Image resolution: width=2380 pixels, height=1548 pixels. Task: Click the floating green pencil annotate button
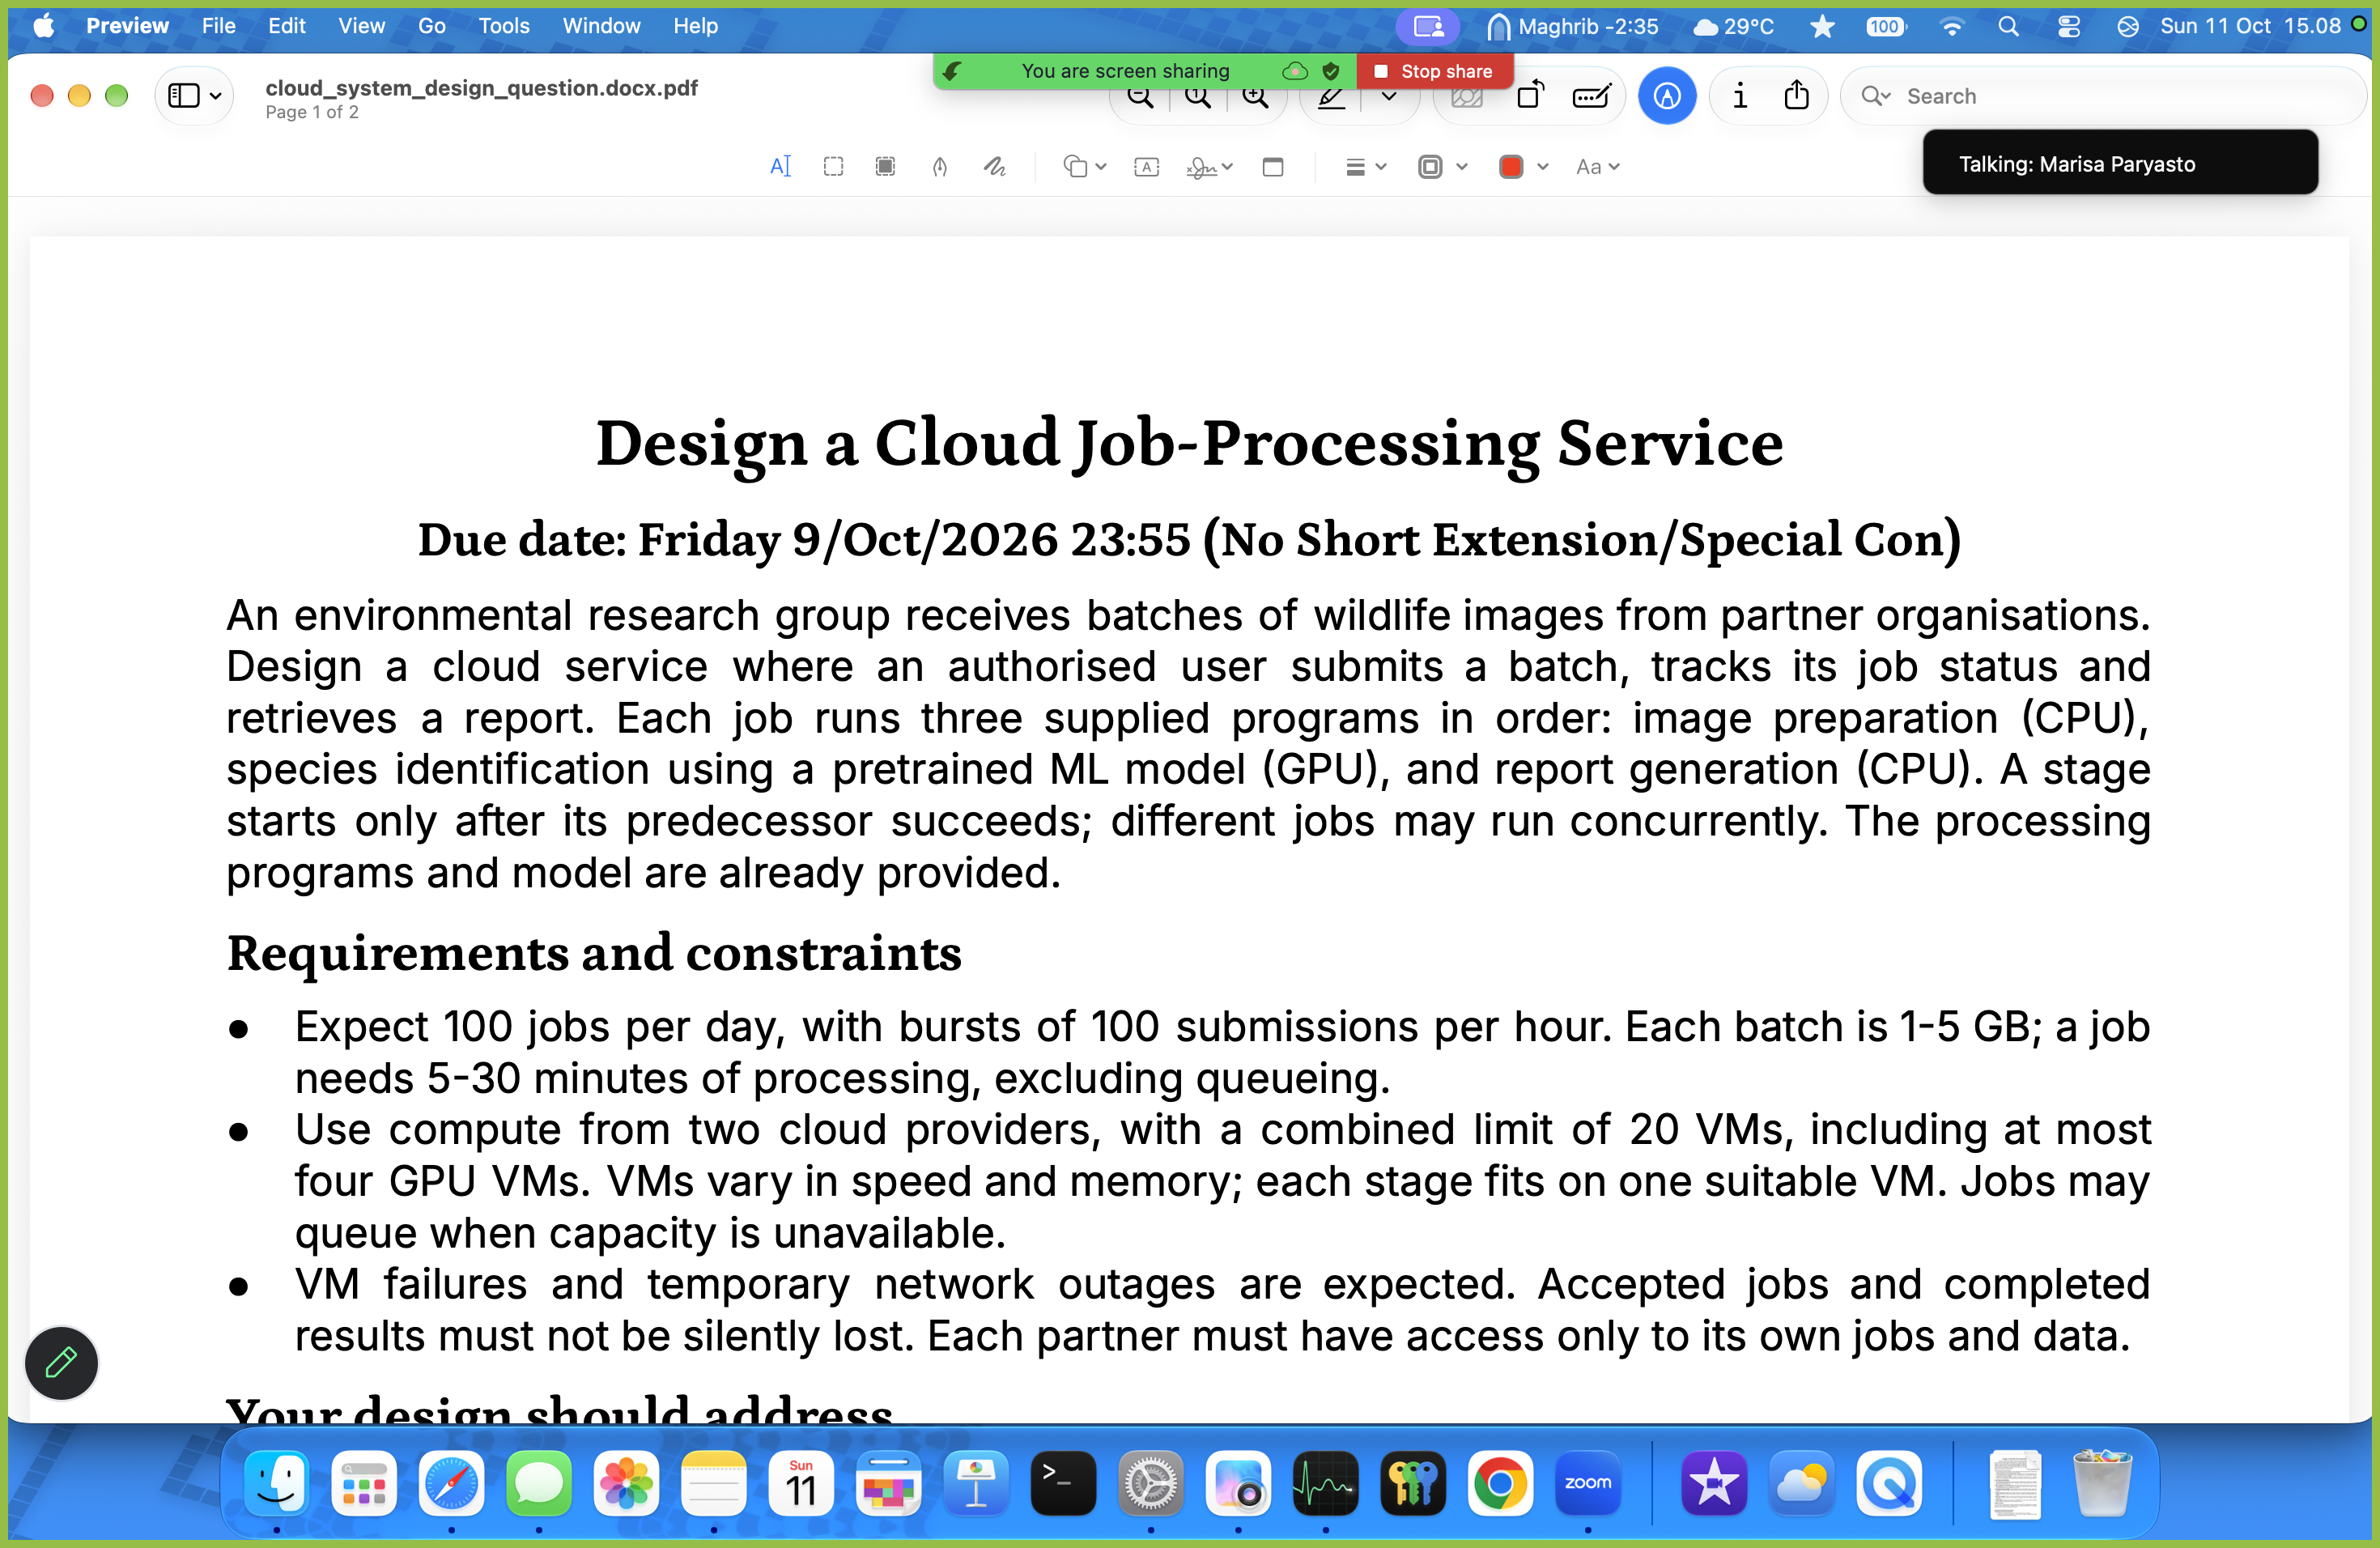click(61, 1362)
